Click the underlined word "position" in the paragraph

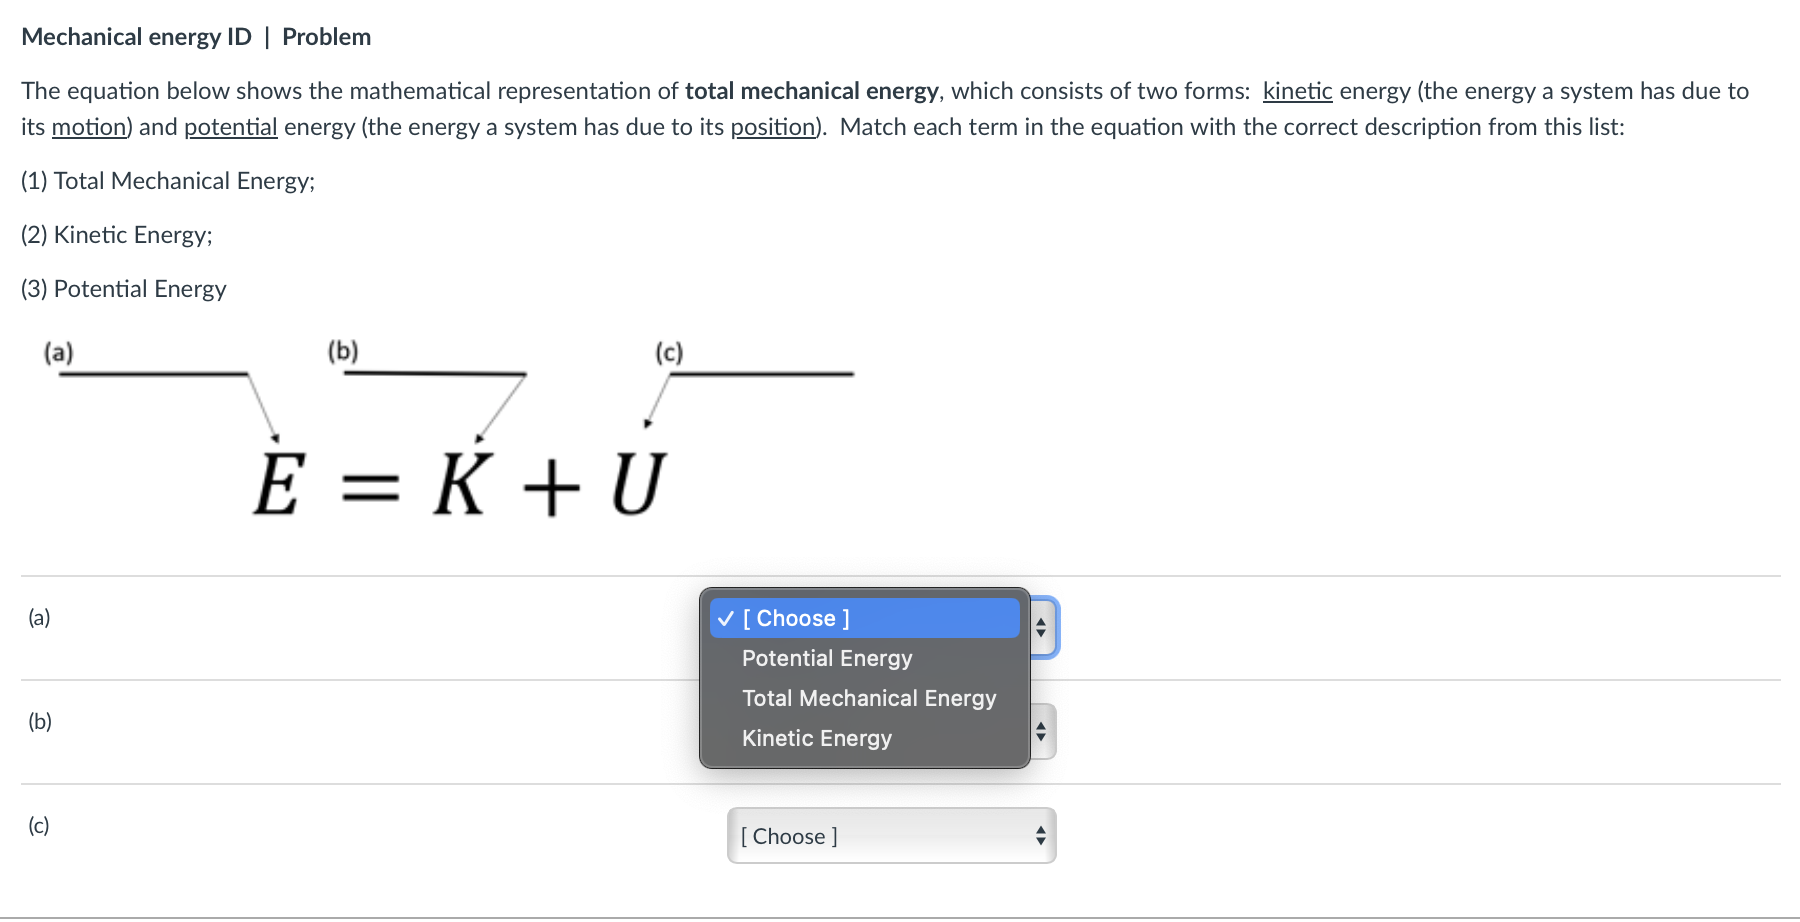click(x=771, y=127)
